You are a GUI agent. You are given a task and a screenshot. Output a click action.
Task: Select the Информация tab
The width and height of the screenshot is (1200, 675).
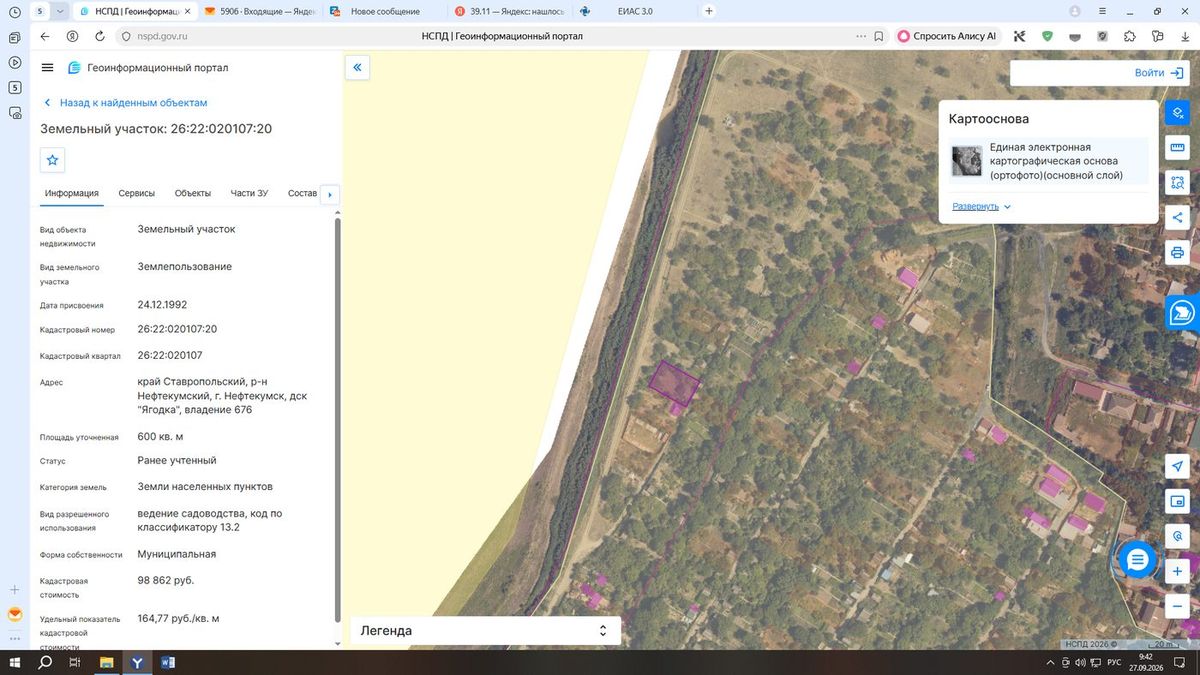click(x=72, y=194)
